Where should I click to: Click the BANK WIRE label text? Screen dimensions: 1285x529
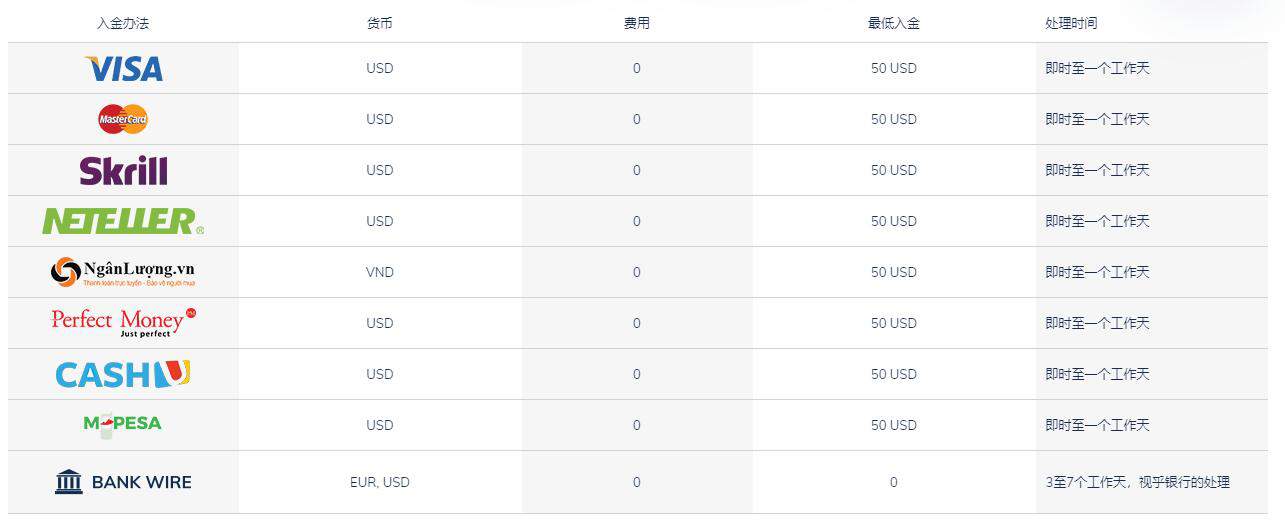(x=142, y=482)
